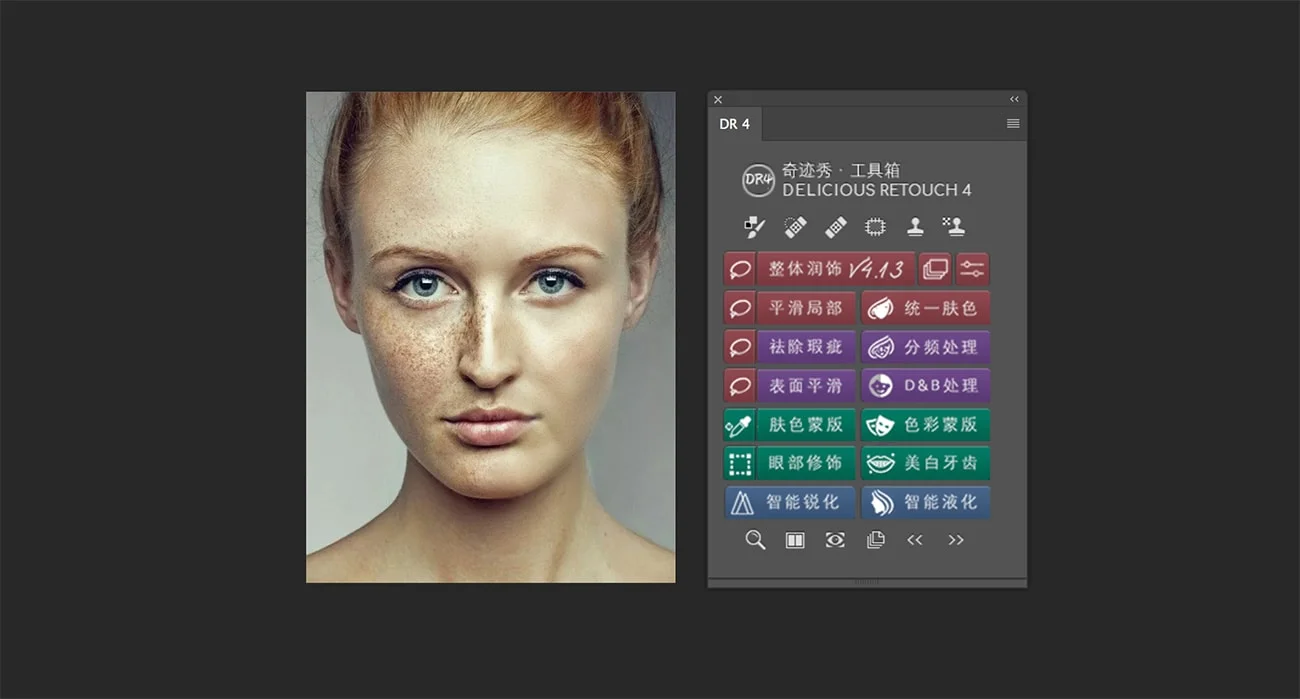Switch to the DR 4 tab
The width and height of the screenshot is (1300, 699).
tap(735, 123)
